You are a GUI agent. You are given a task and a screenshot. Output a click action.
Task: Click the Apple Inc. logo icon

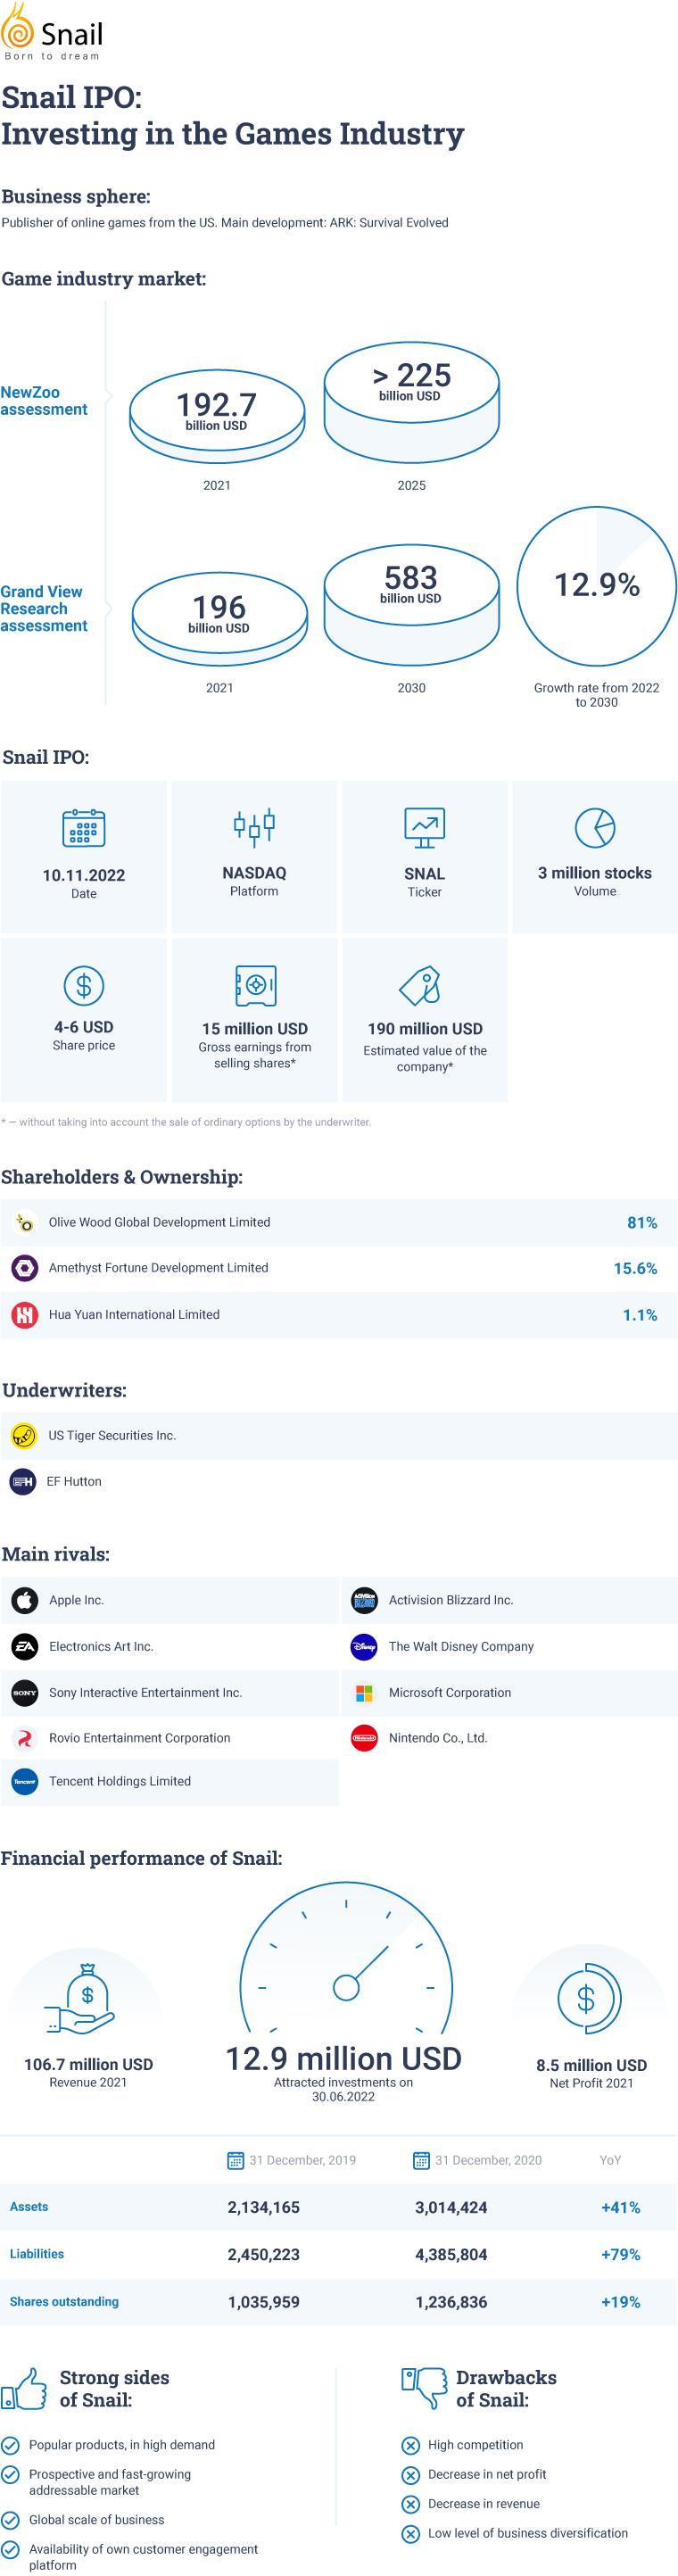(25, 1600)
